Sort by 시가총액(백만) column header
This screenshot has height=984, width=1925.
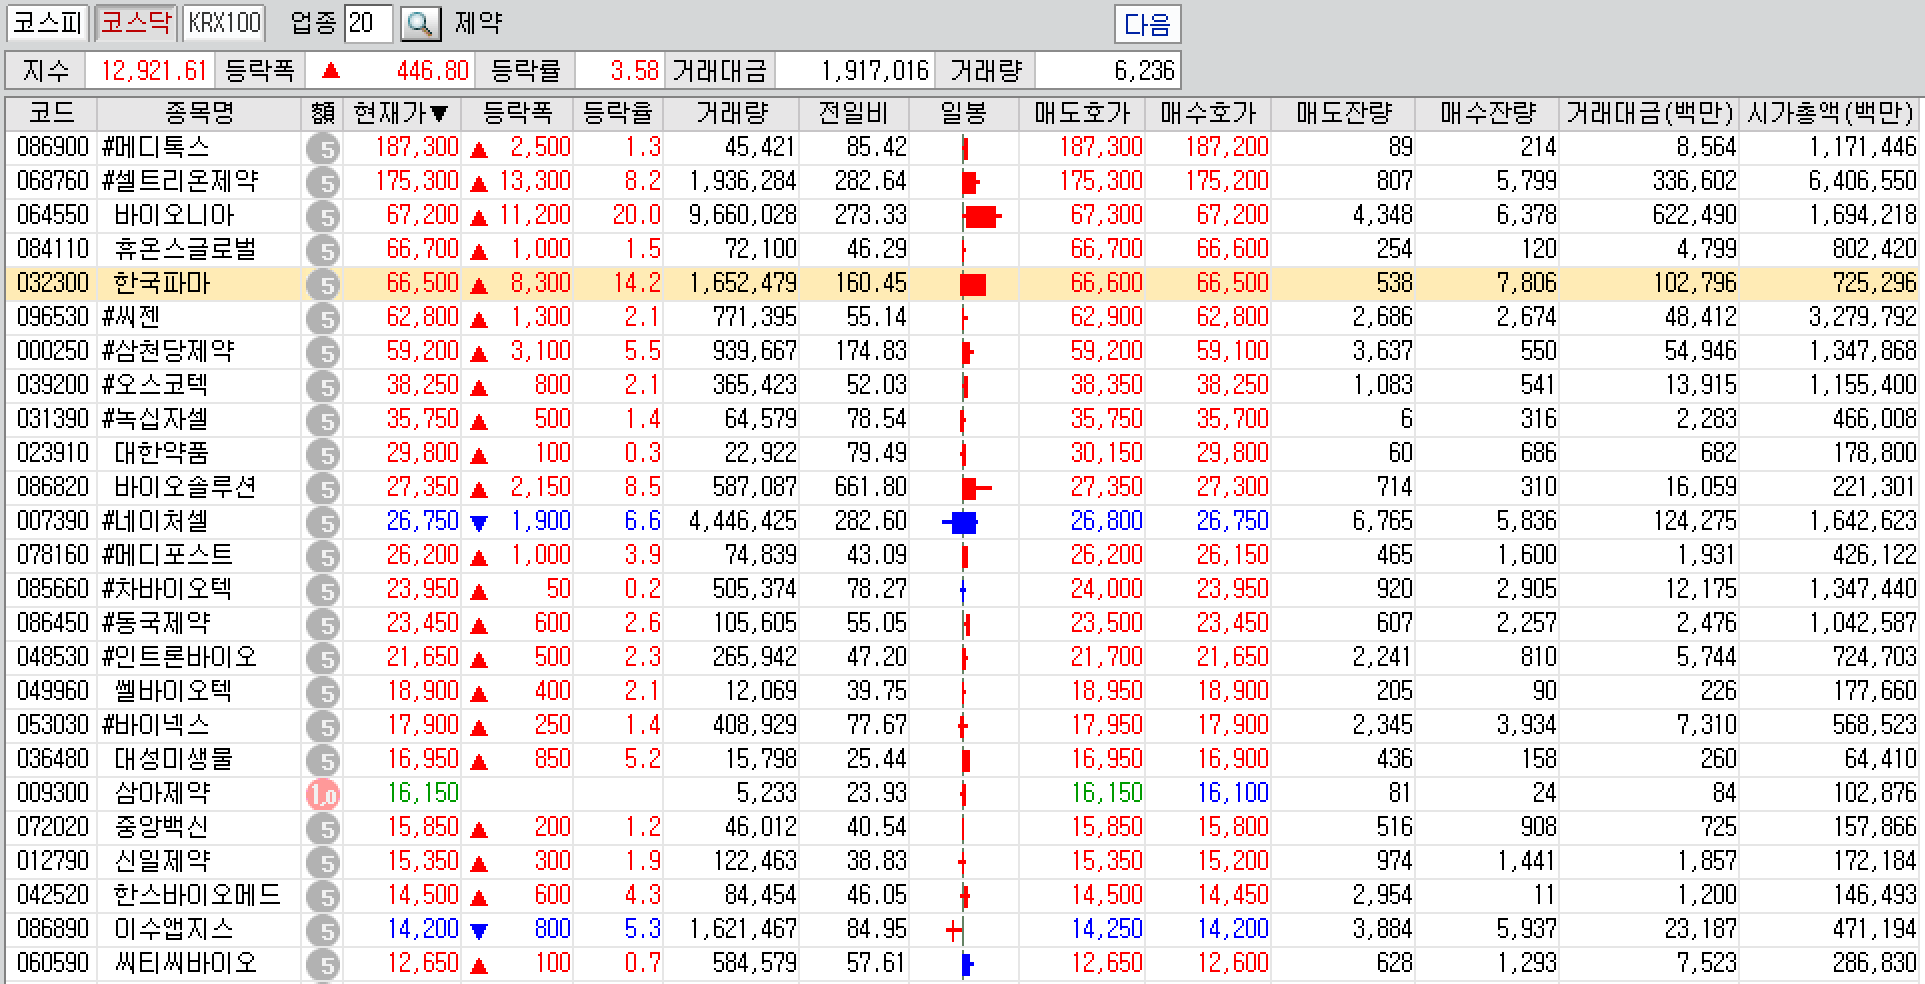tap(1830, 113)
